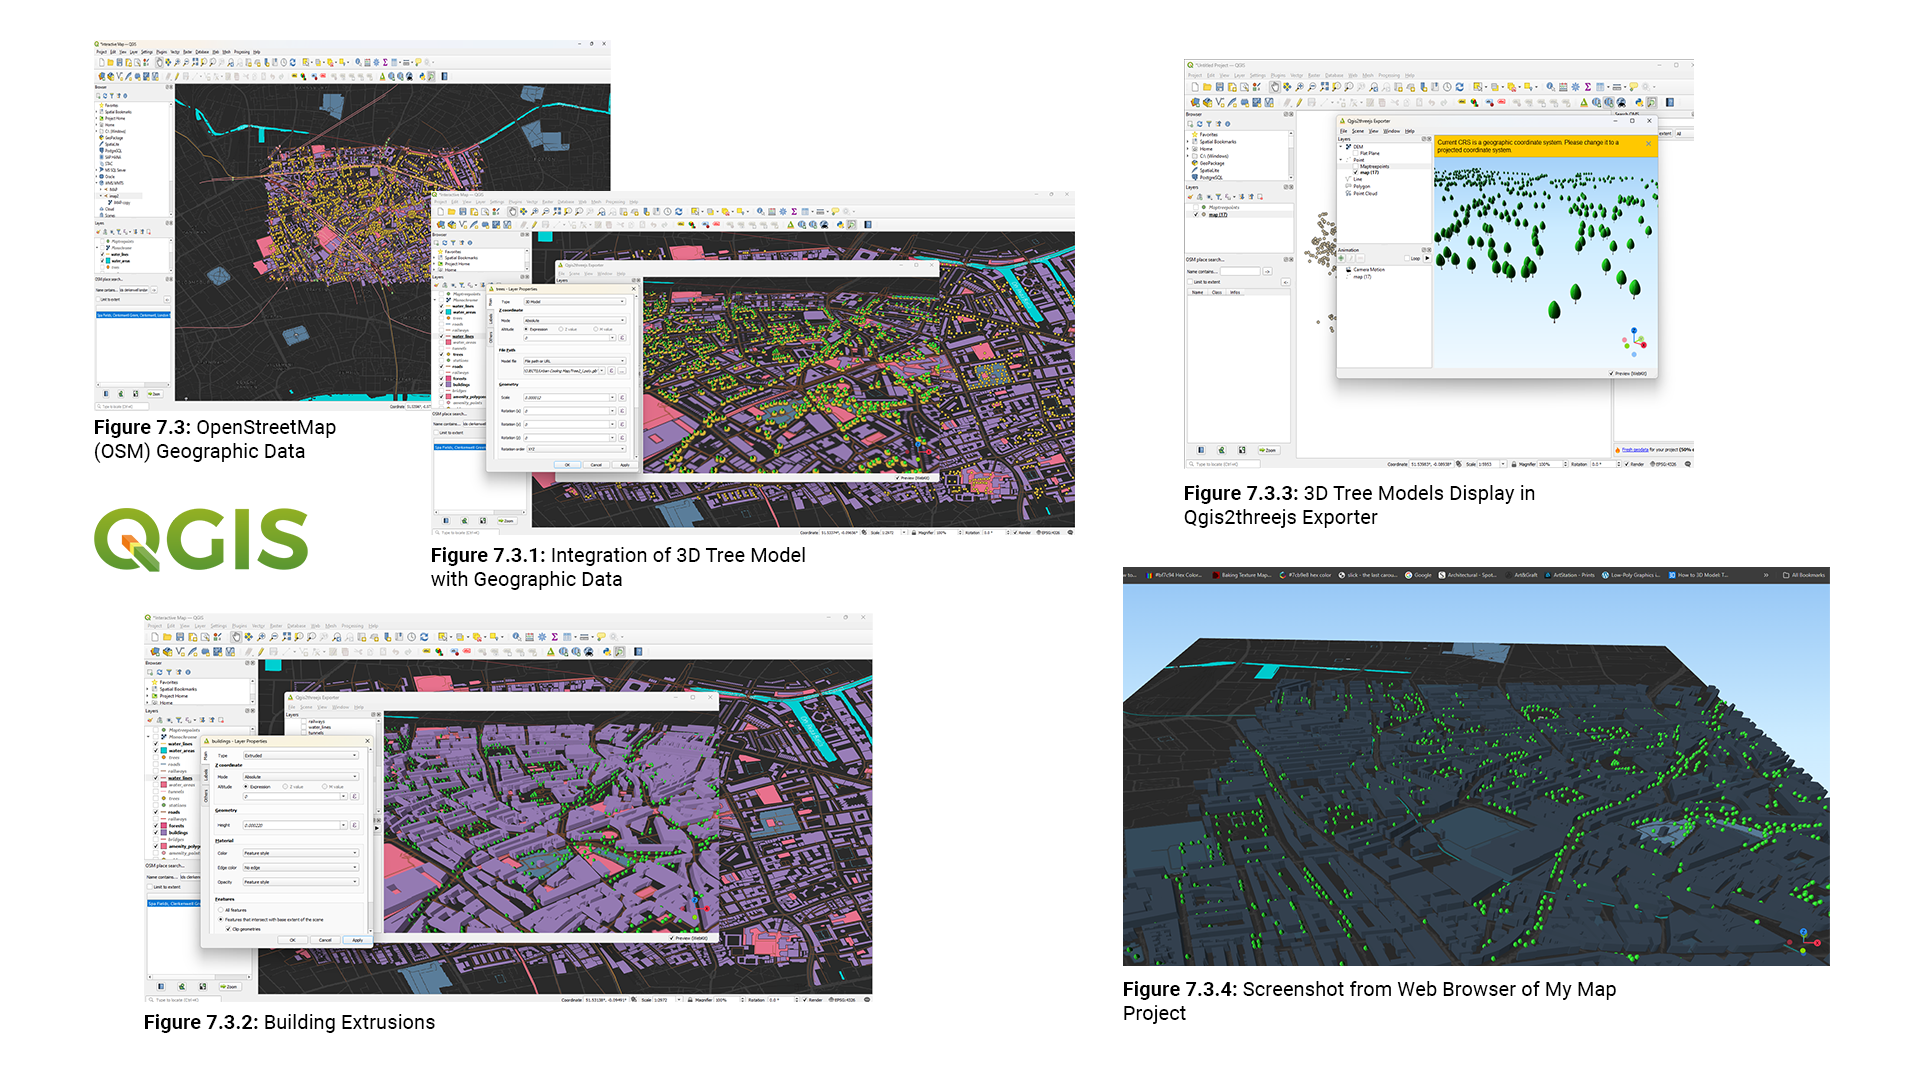Toggle map (17) checkbox in exporter Point group

tap(1355, 172)
